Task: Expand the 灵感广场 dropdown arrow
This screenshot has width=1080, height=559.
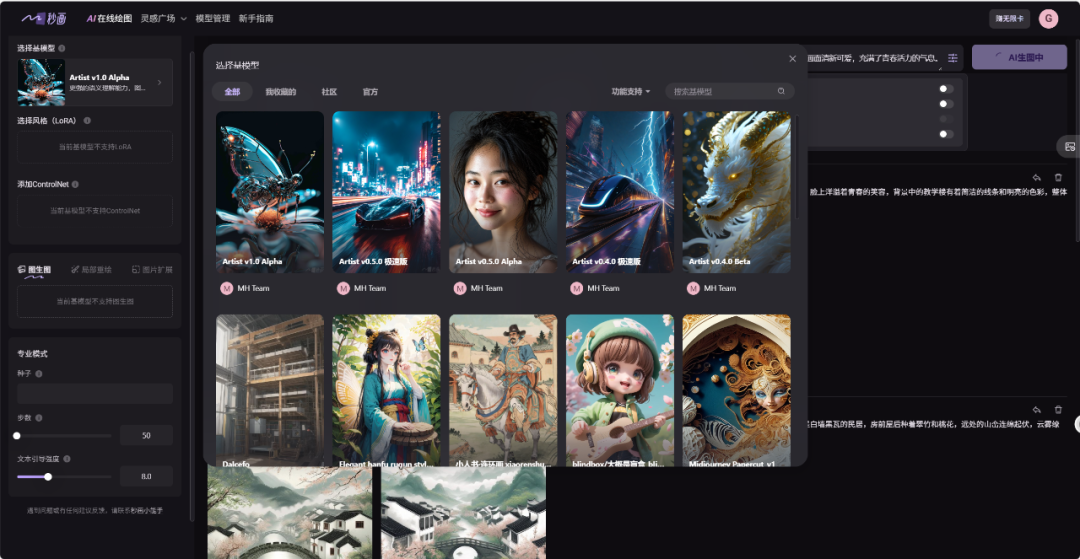Action: (x=184, y=19)
